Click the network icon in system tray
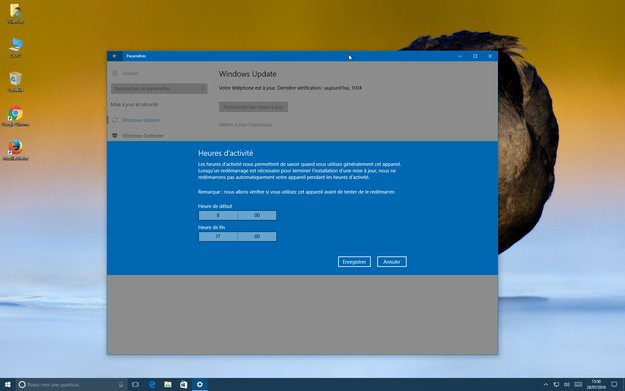This screenshot has height=391, width=625. (x=556, y=385)
